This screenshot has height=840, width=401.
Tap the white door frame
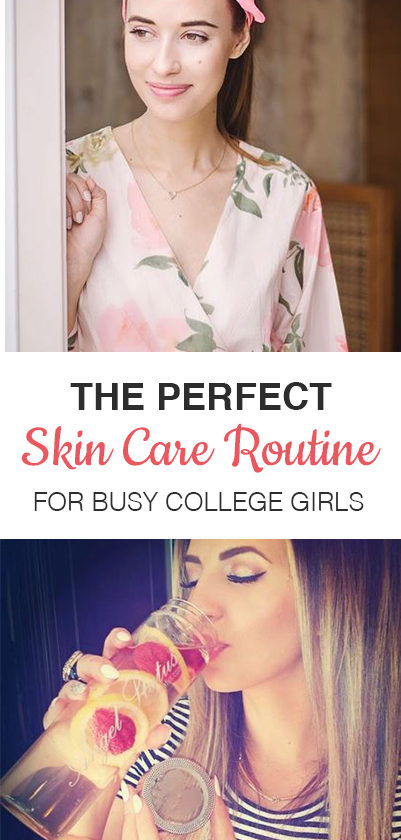36,176
